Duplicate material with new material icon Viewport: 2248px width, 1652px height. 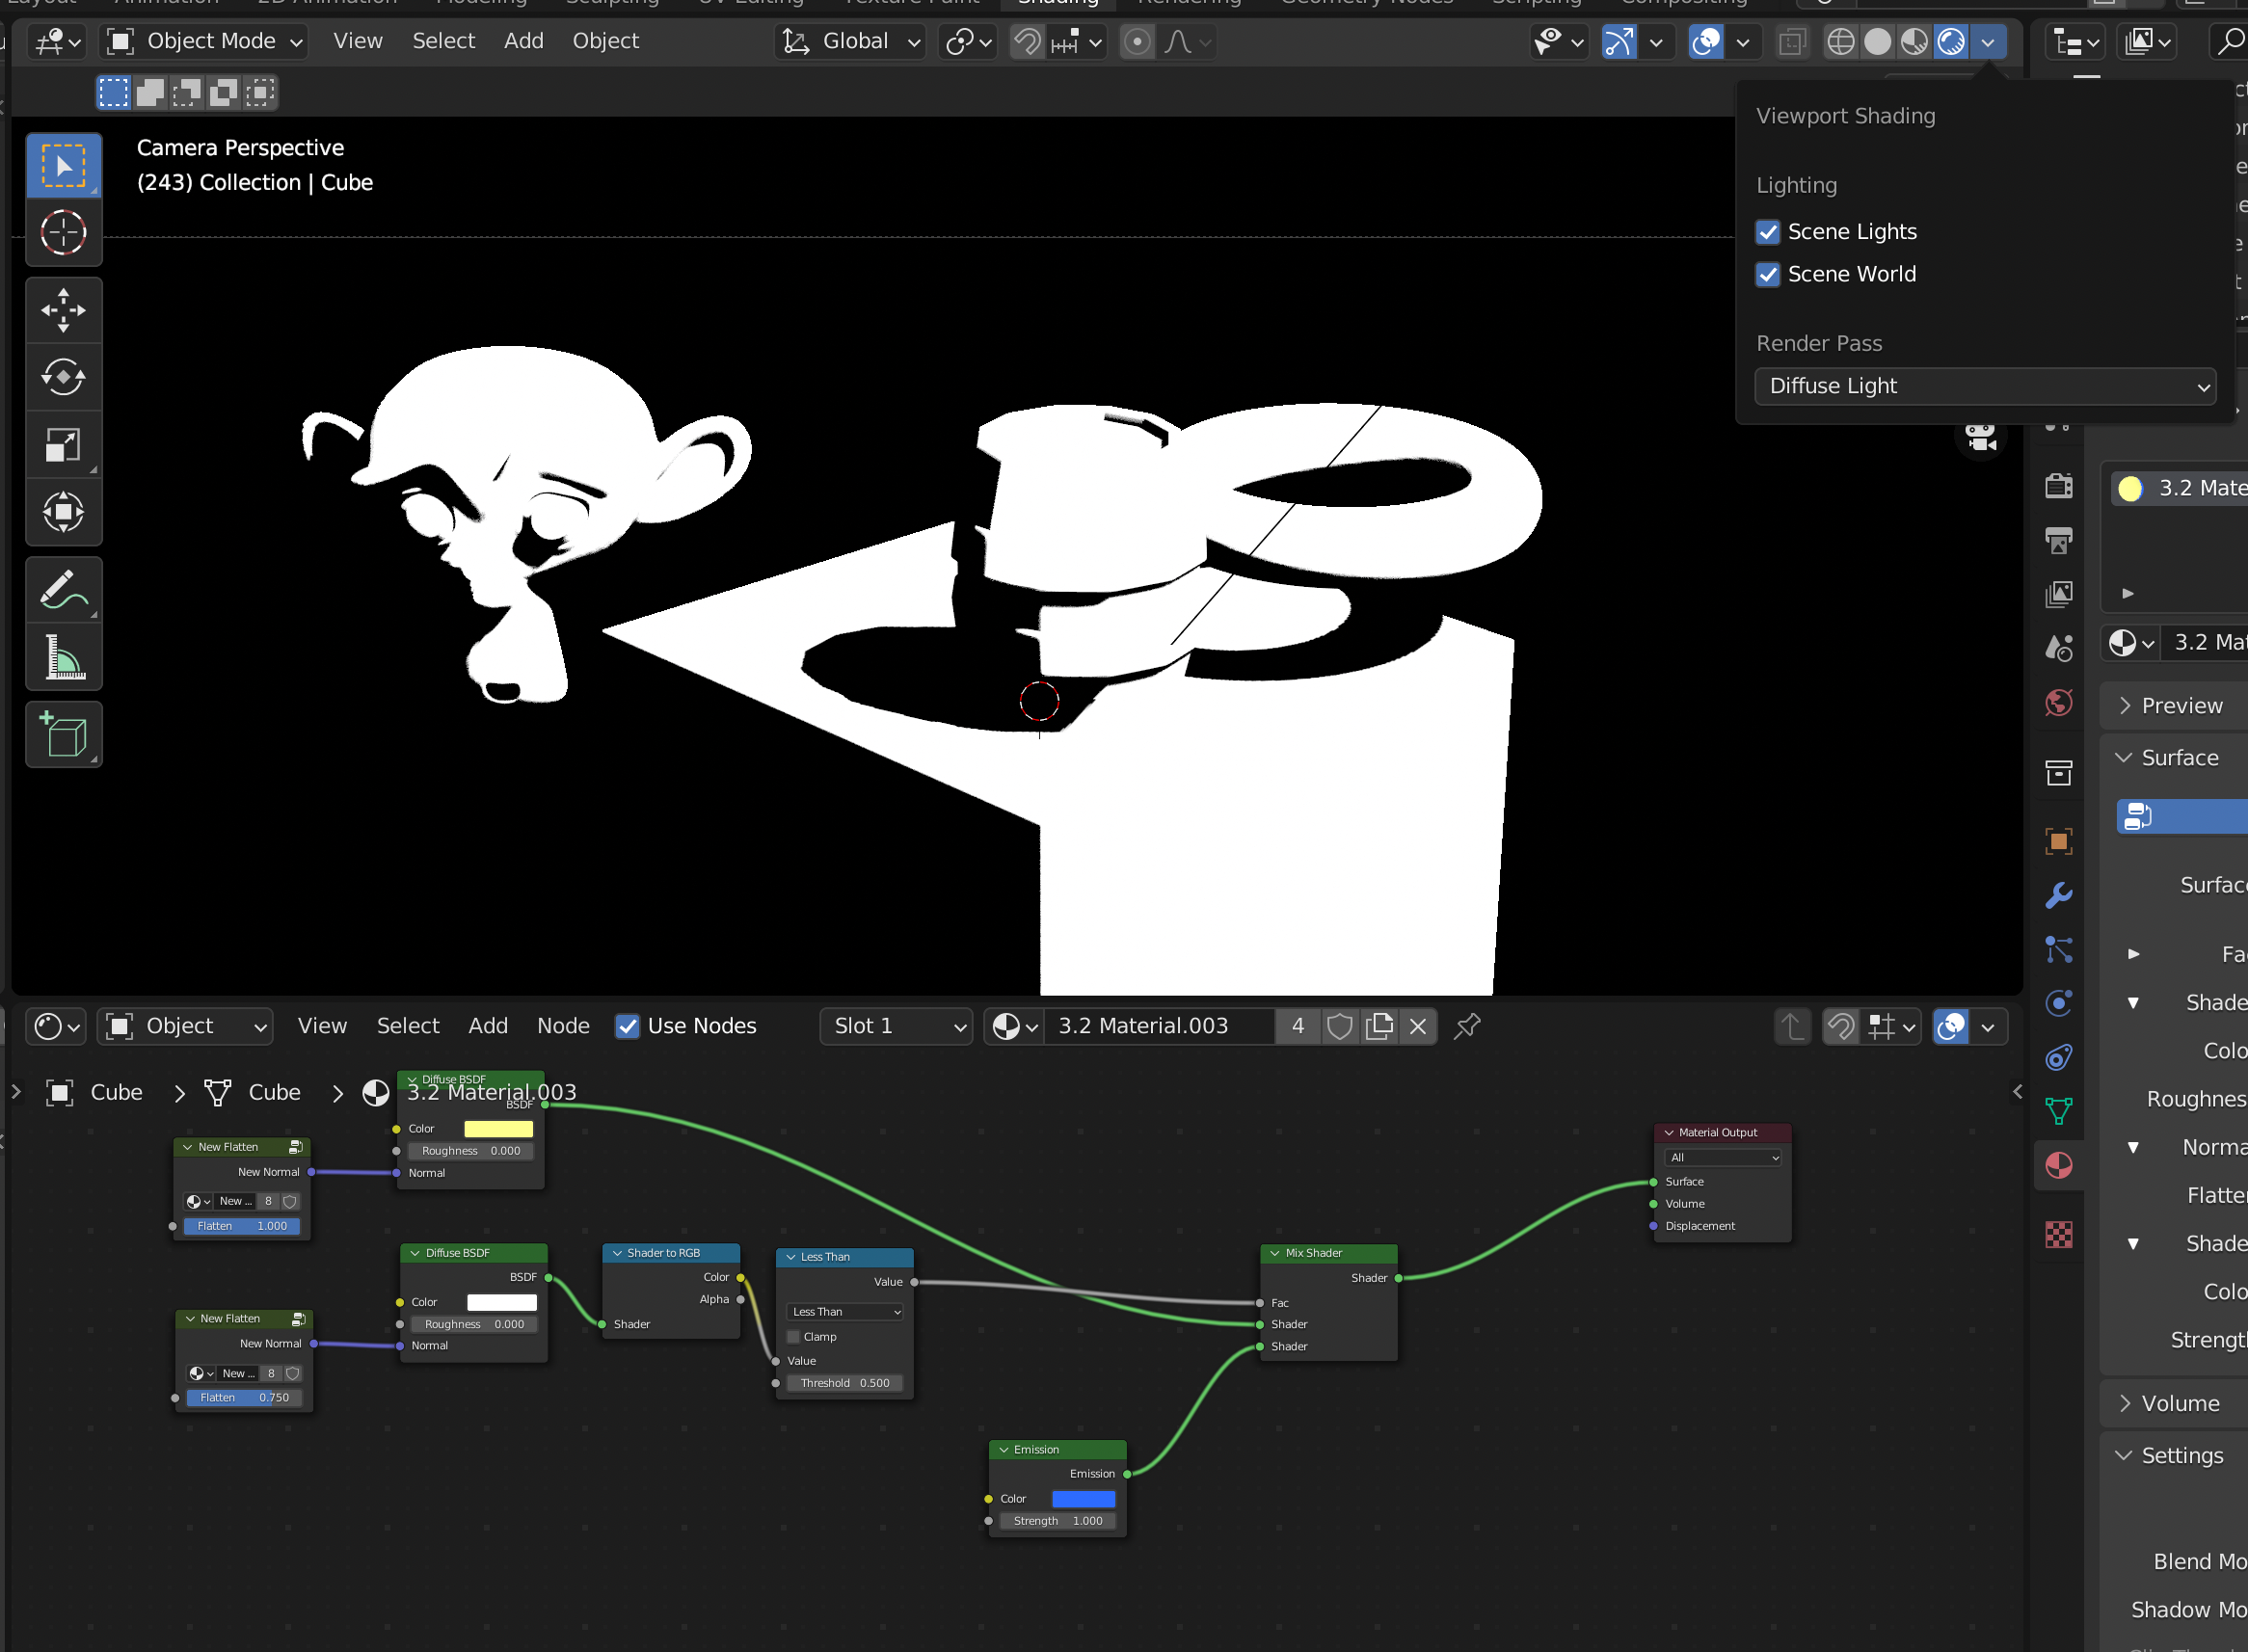click(x=1379, y=1026)
